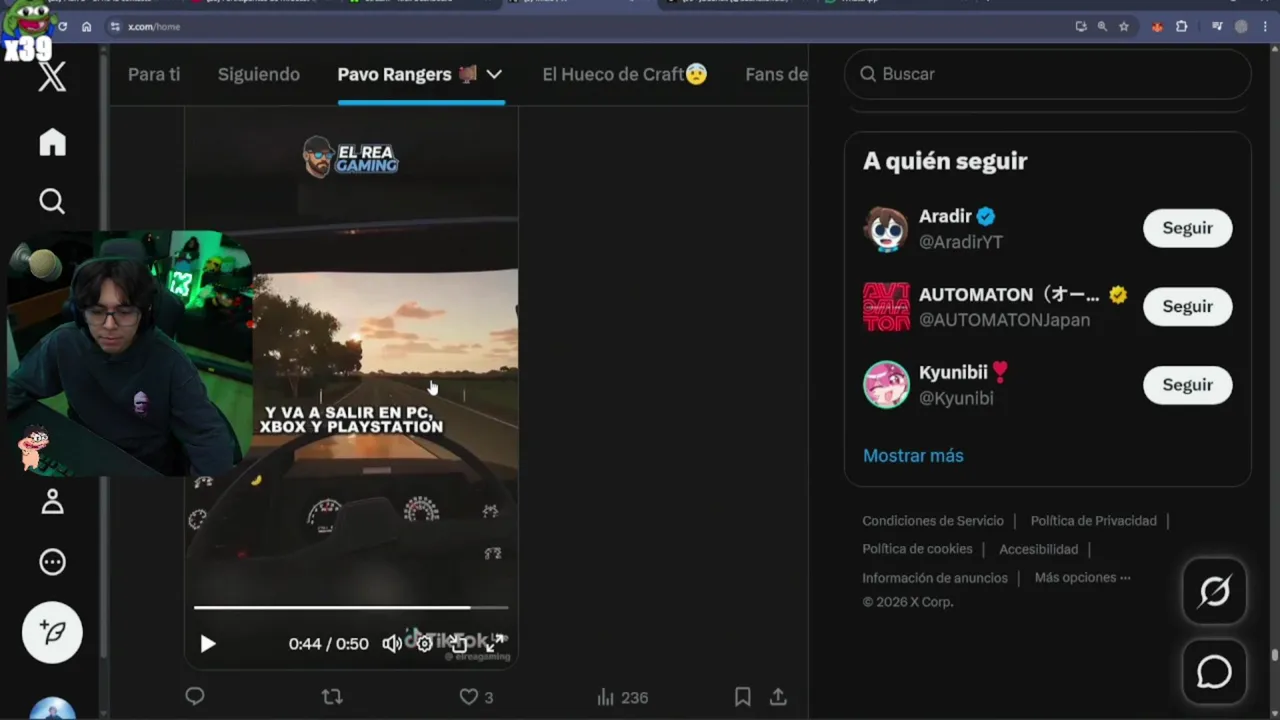The image size is (1280, 720).
Task: Switch to the Siguiendo tab
Action: pyautogui.click(x=259, y=74)
